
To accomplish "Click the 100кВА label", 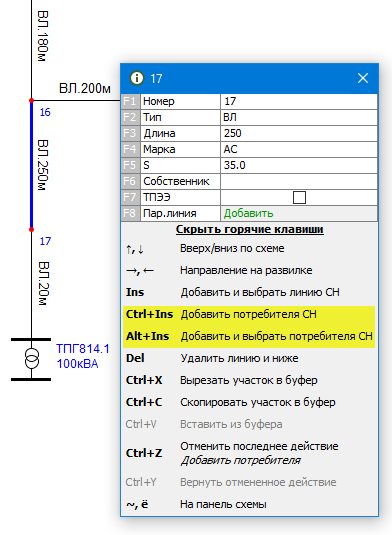I will pos(77,364).
